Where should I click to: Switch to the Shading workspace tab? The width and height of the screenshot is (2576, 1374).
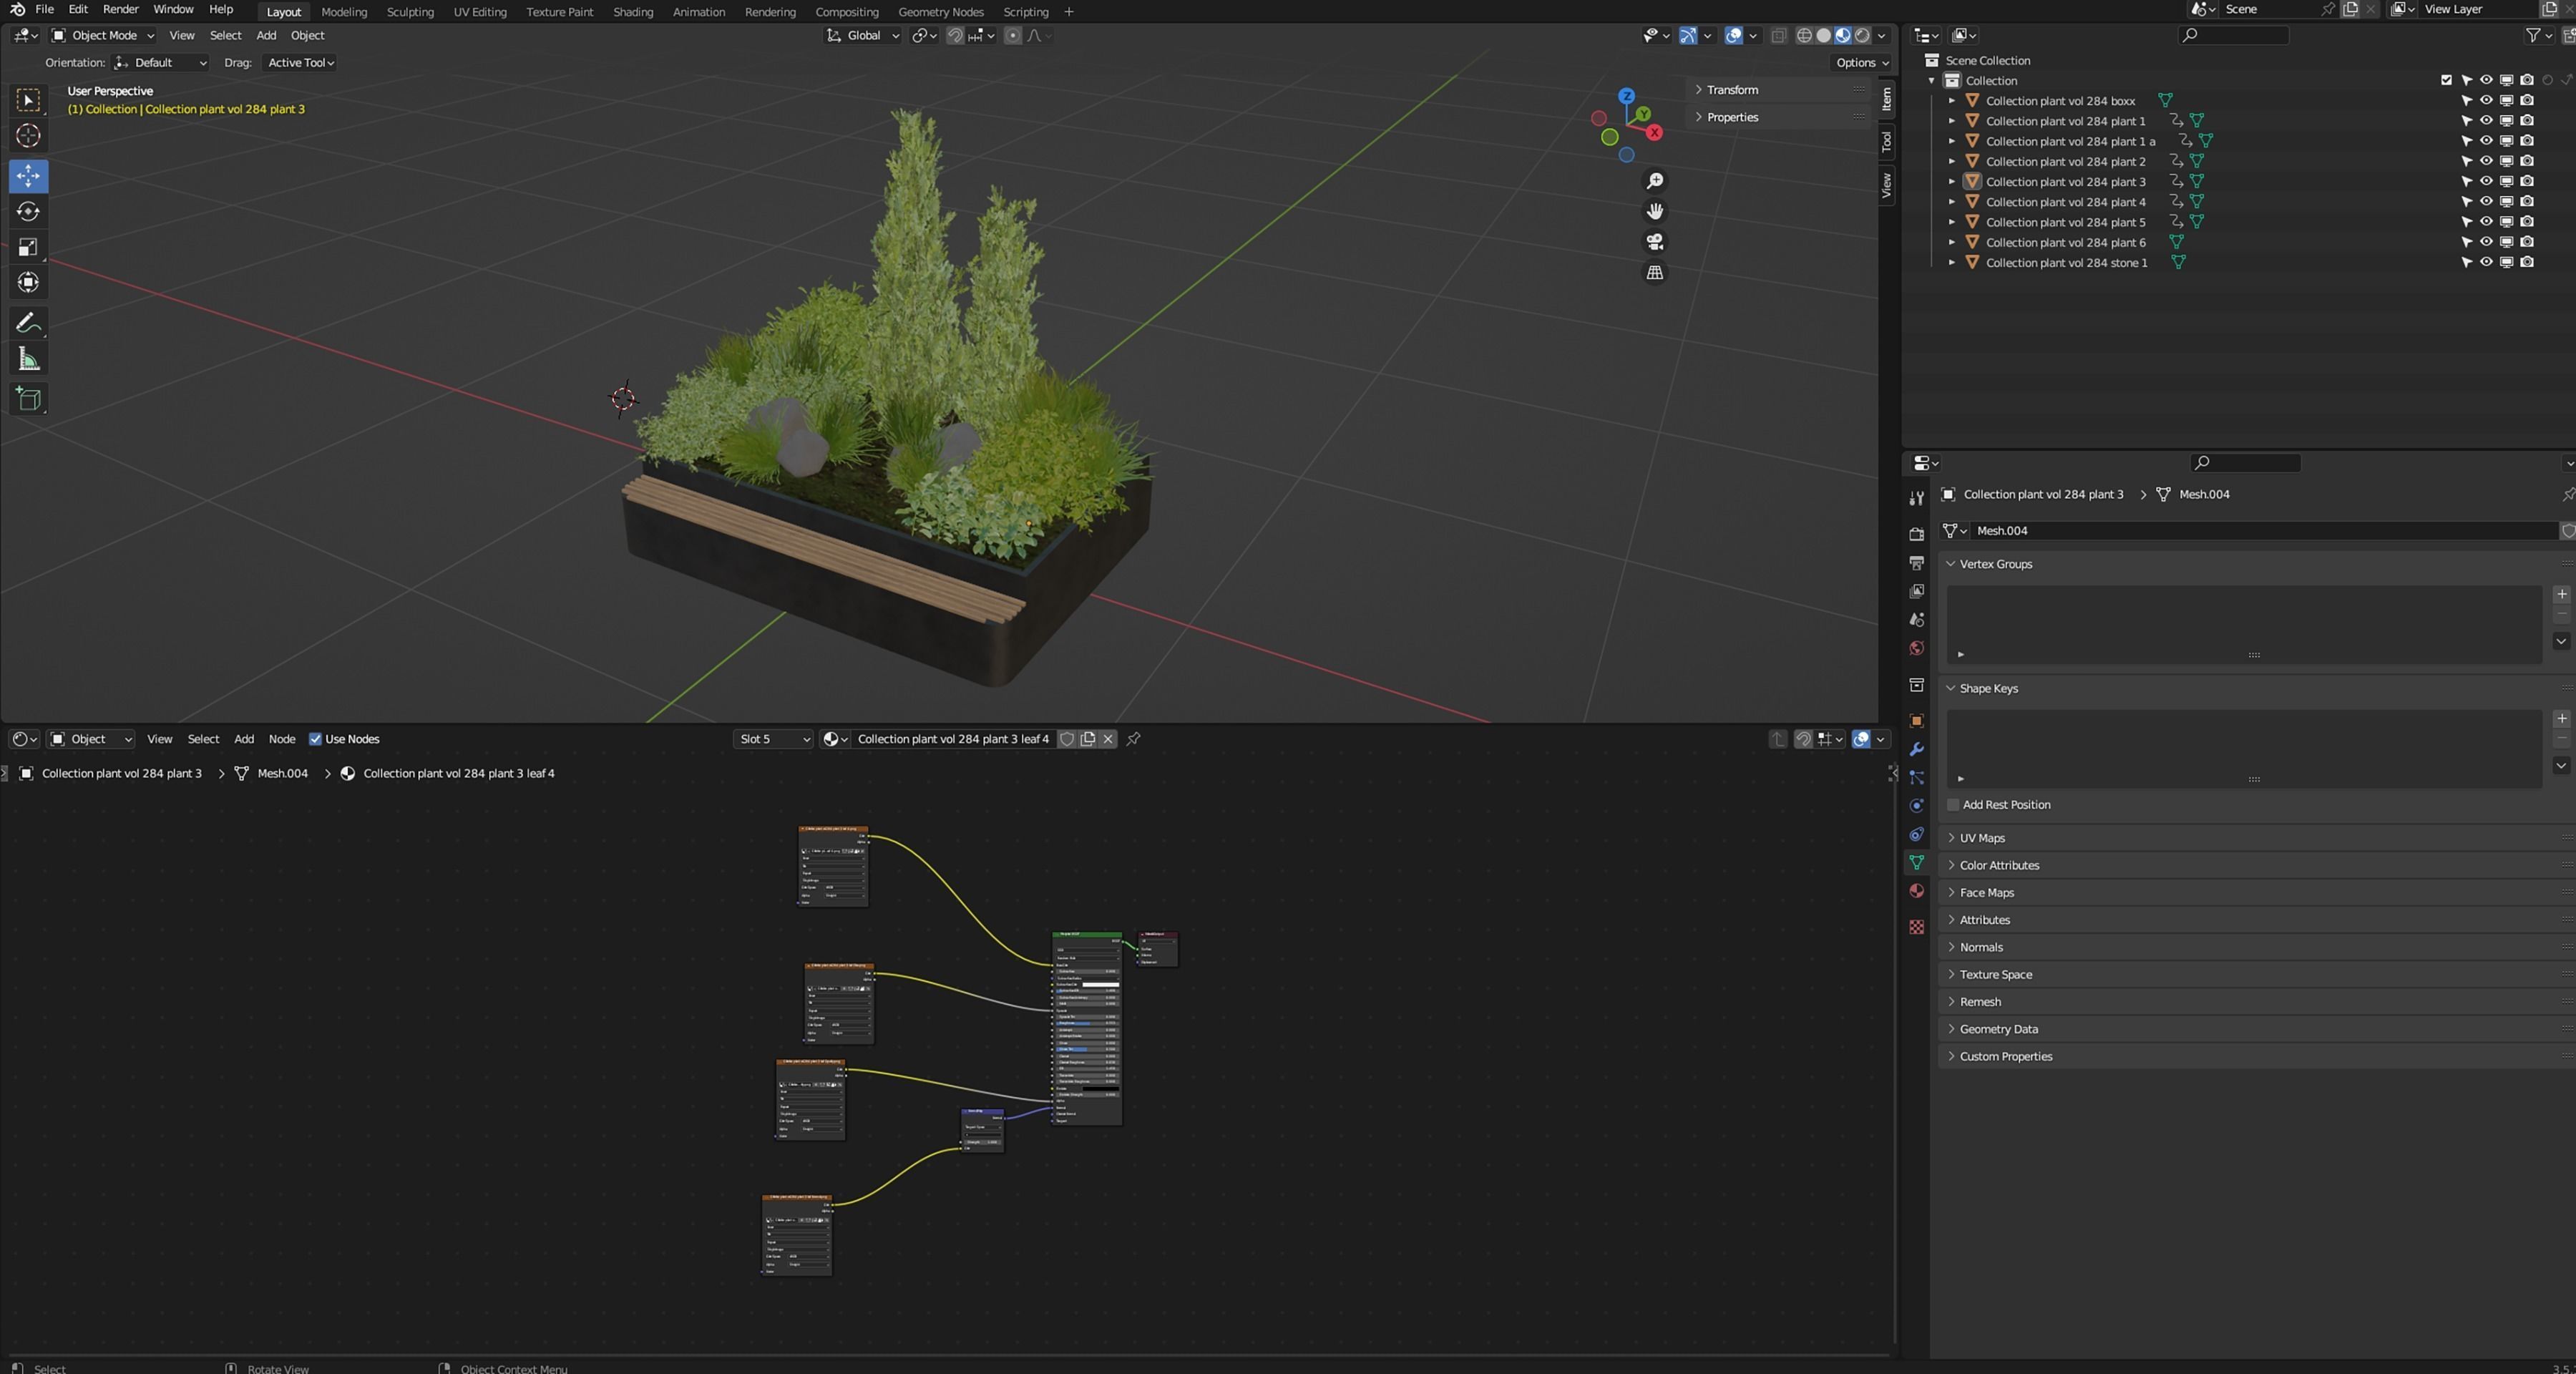[x=632, y=12]
